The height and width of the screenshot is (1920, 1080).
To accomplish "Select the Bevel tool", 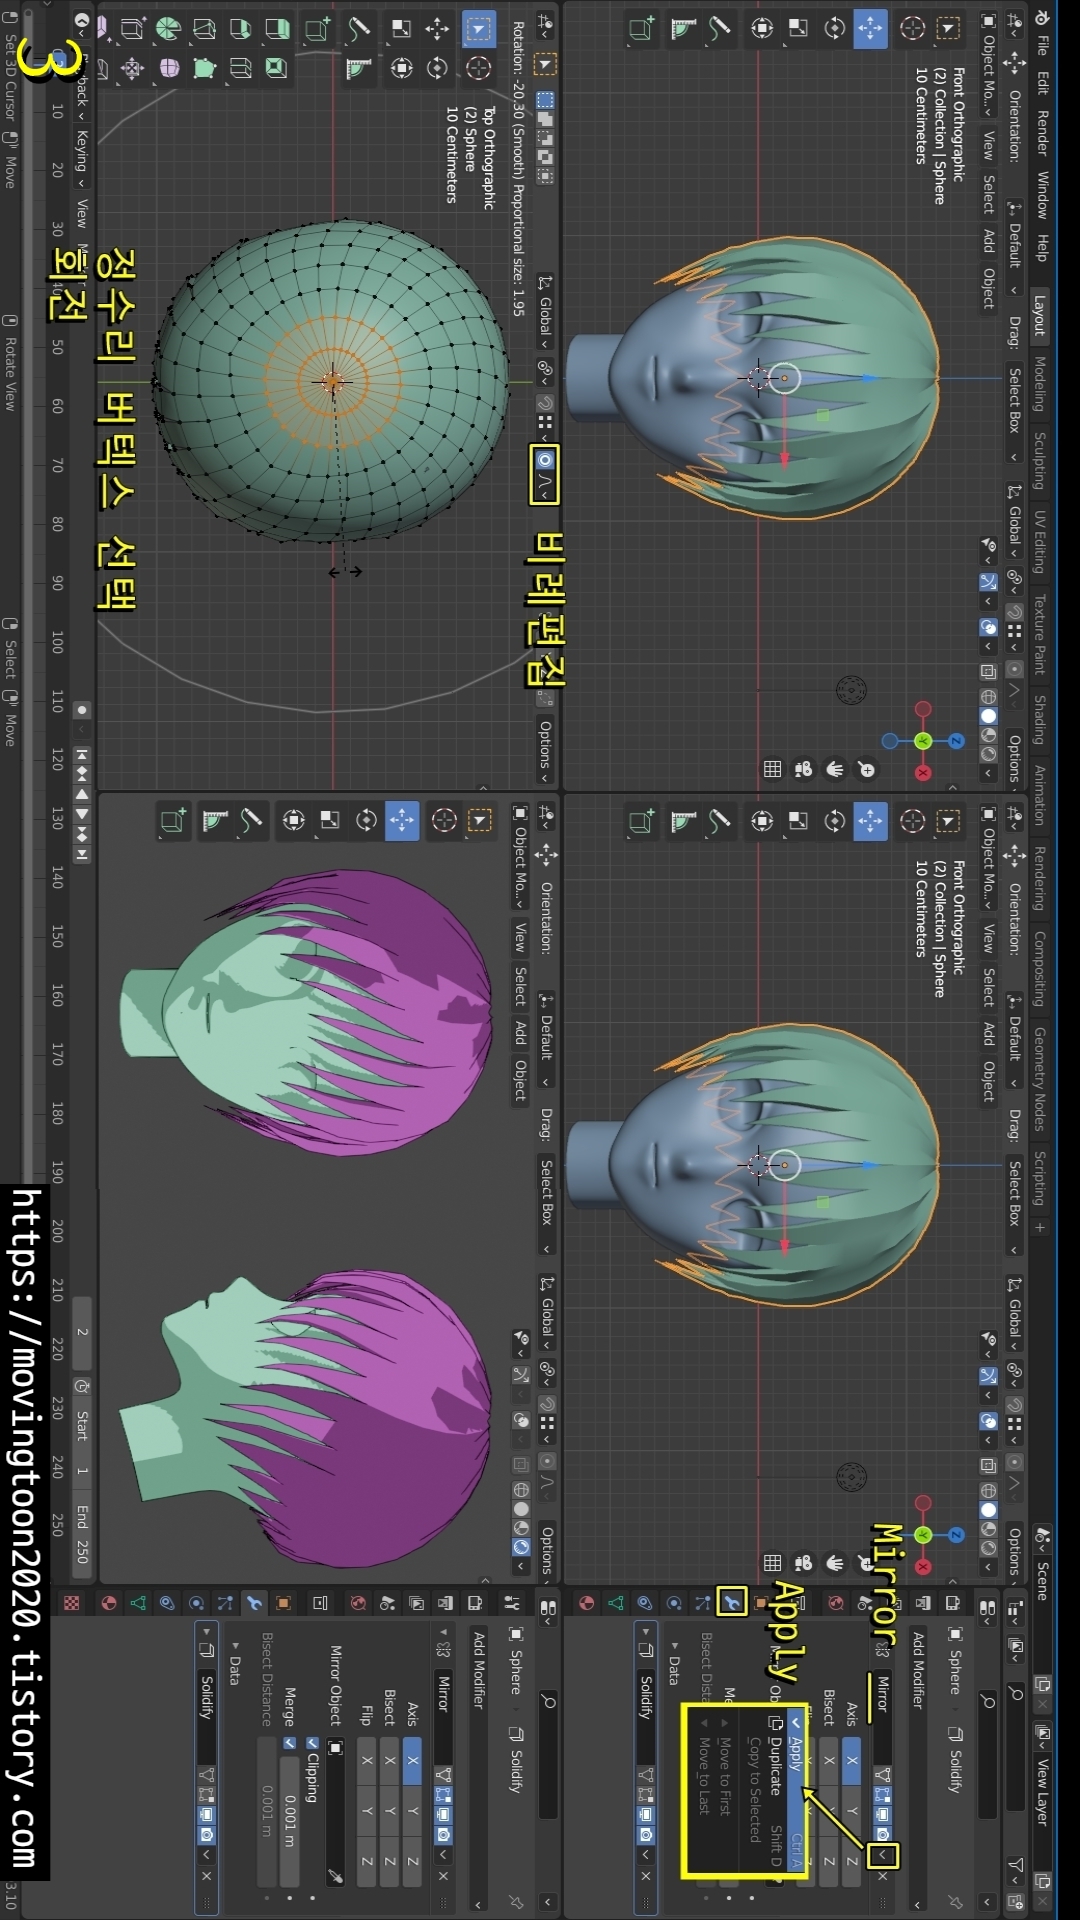I will click(x=241, y=29).
